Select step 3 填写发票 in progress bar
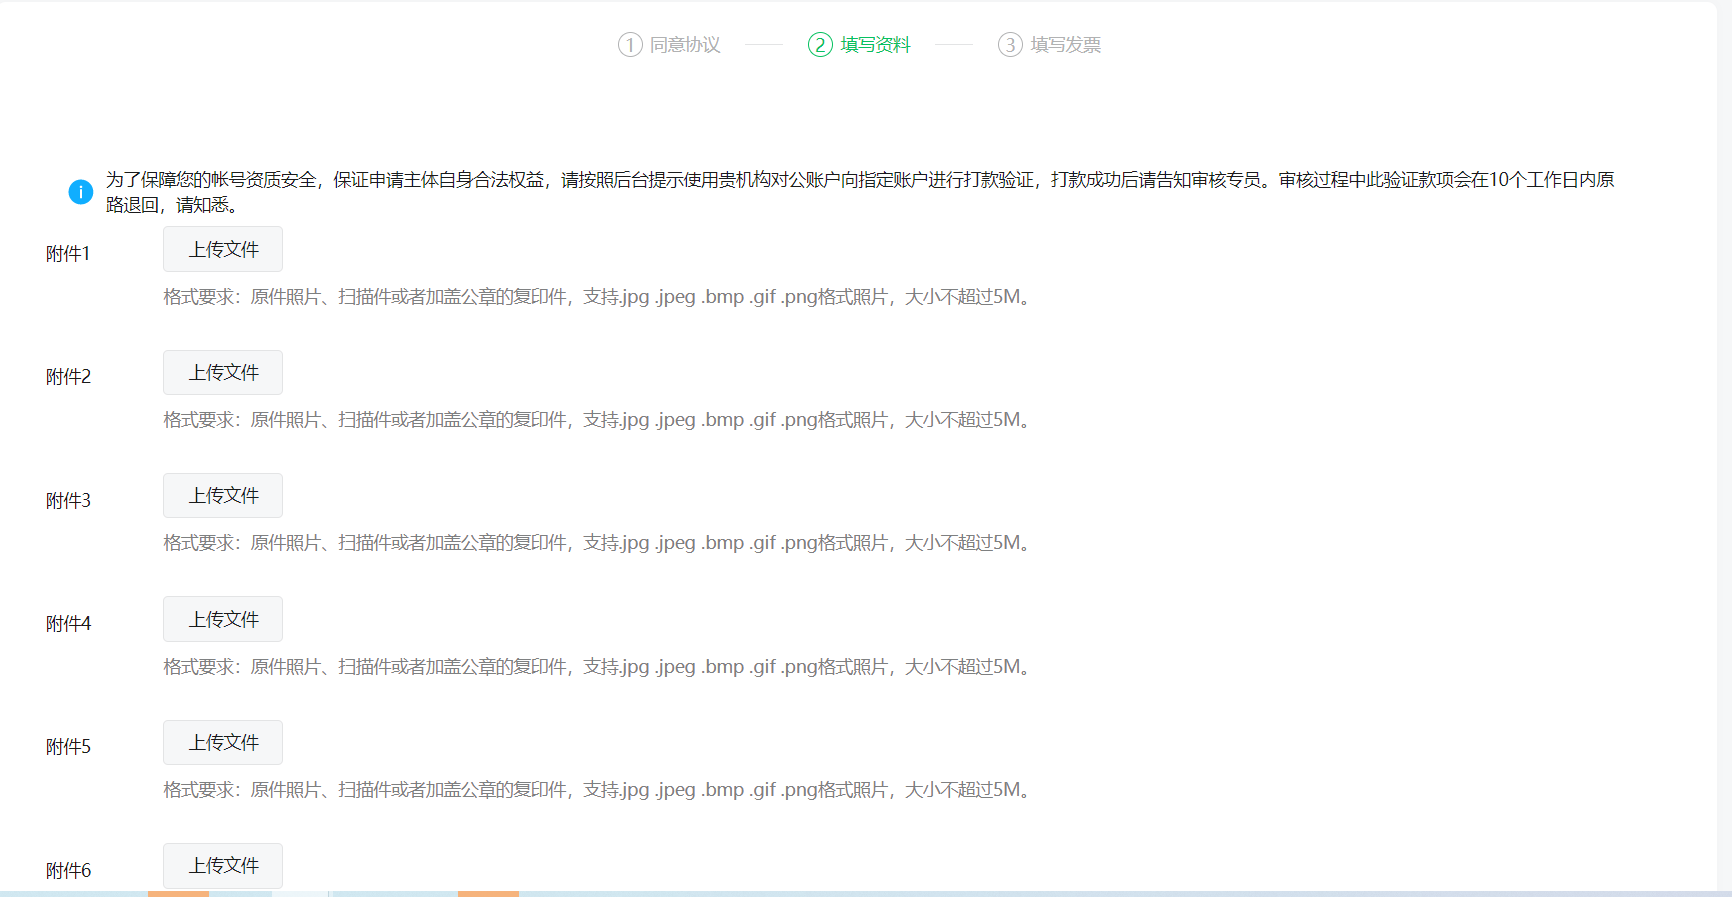This screenshot has height=897, width=1732. pyautogui.click(x=1050, y=45)
